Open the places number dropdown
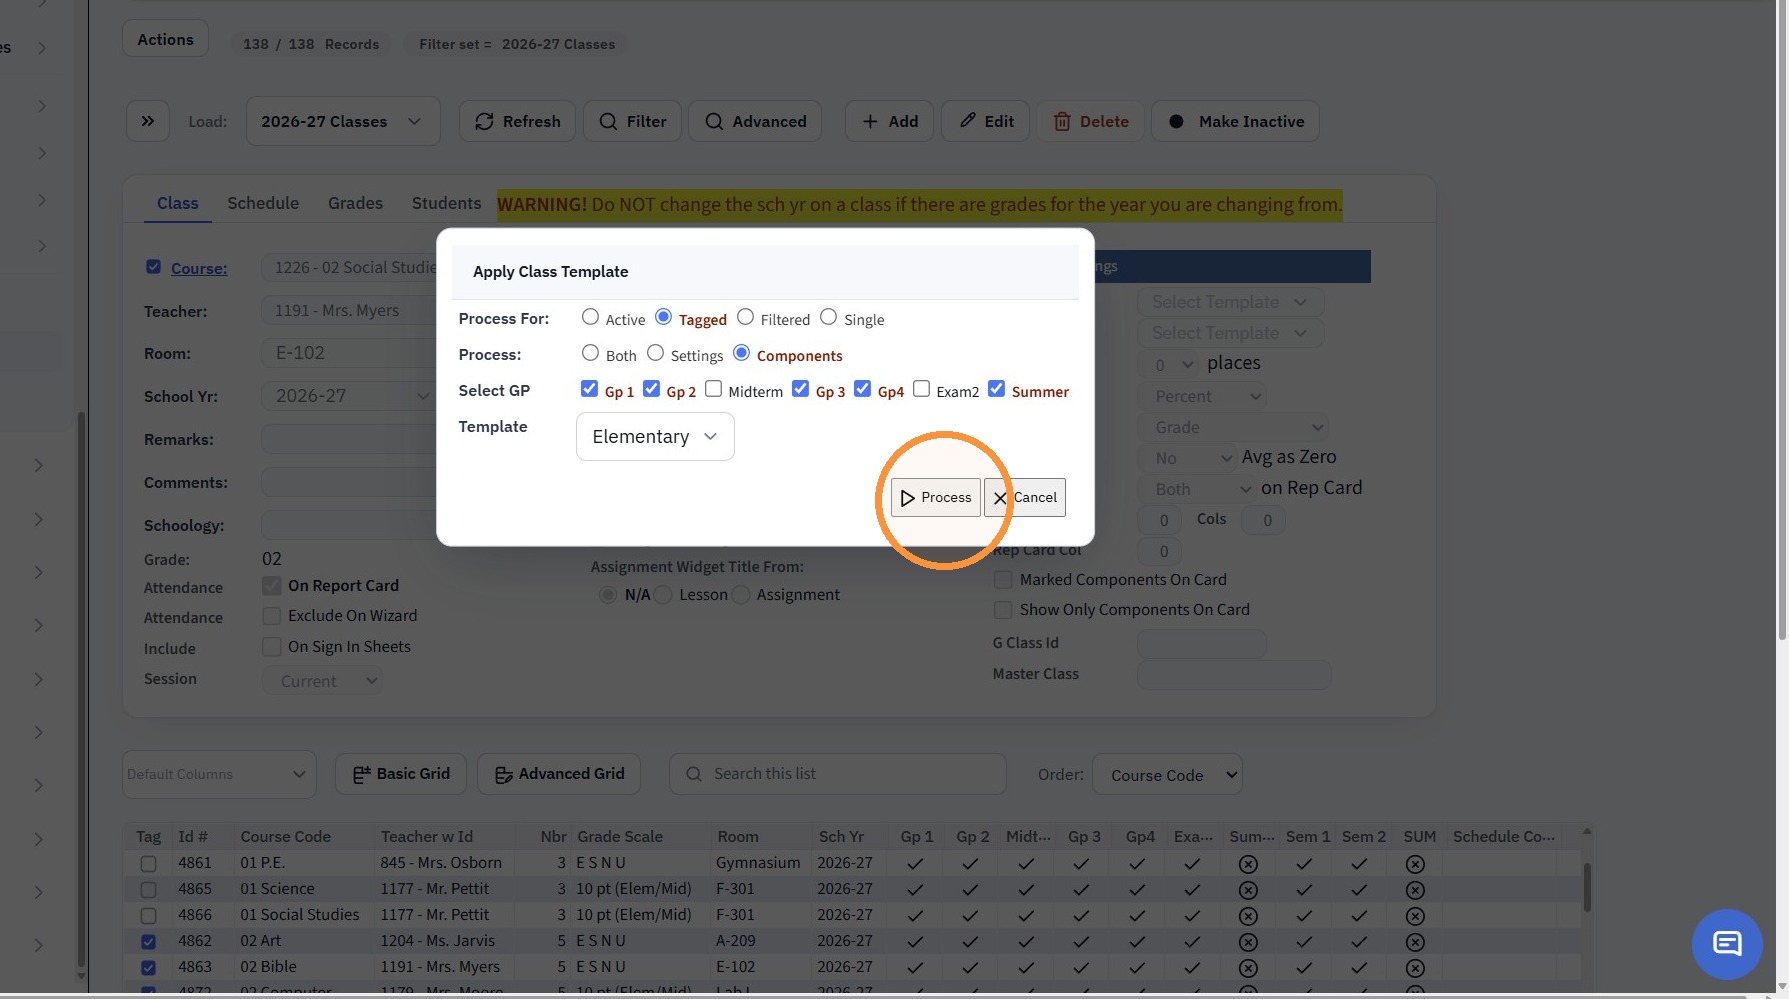1789x999 pixels. click(1169, 365)
